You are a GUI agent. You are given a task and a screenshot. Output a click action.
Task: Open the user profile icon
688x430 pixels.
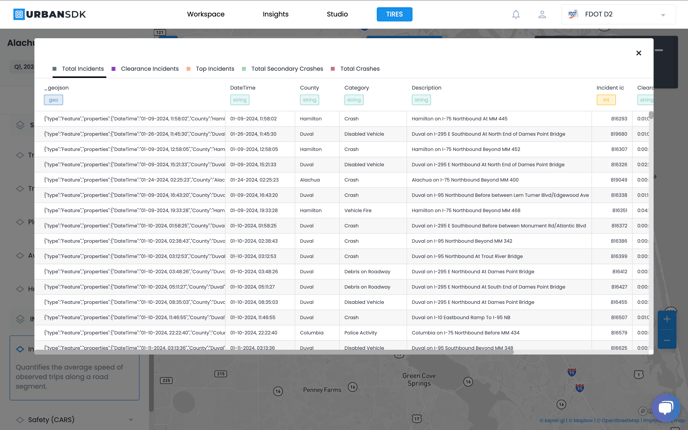pos(542,14)
